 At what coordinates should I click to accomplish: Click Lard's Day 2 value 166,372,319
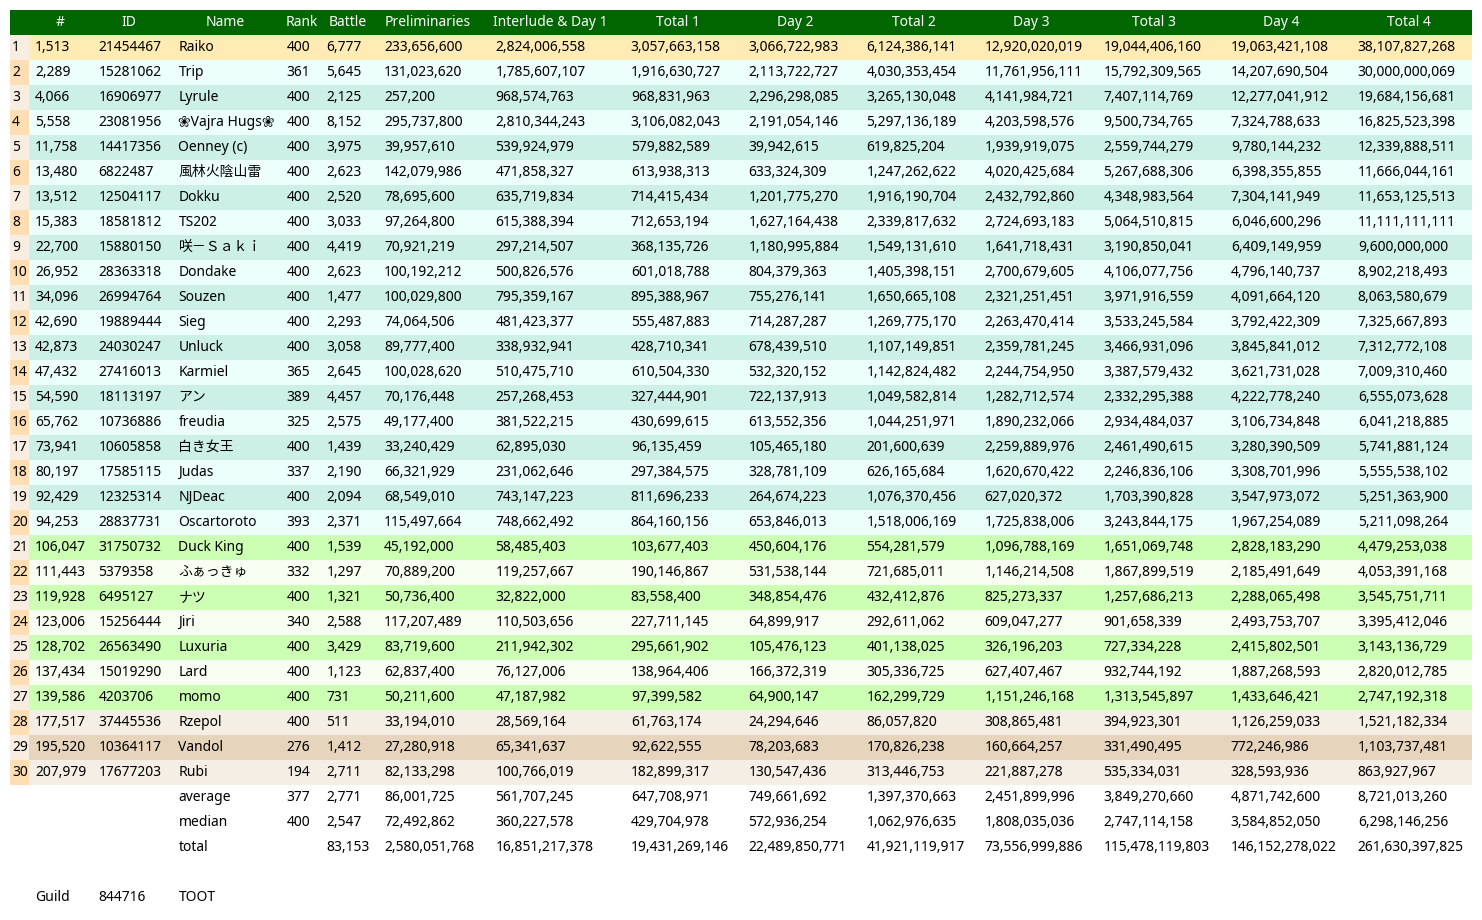pyautogui.click(x=787, y=671)
